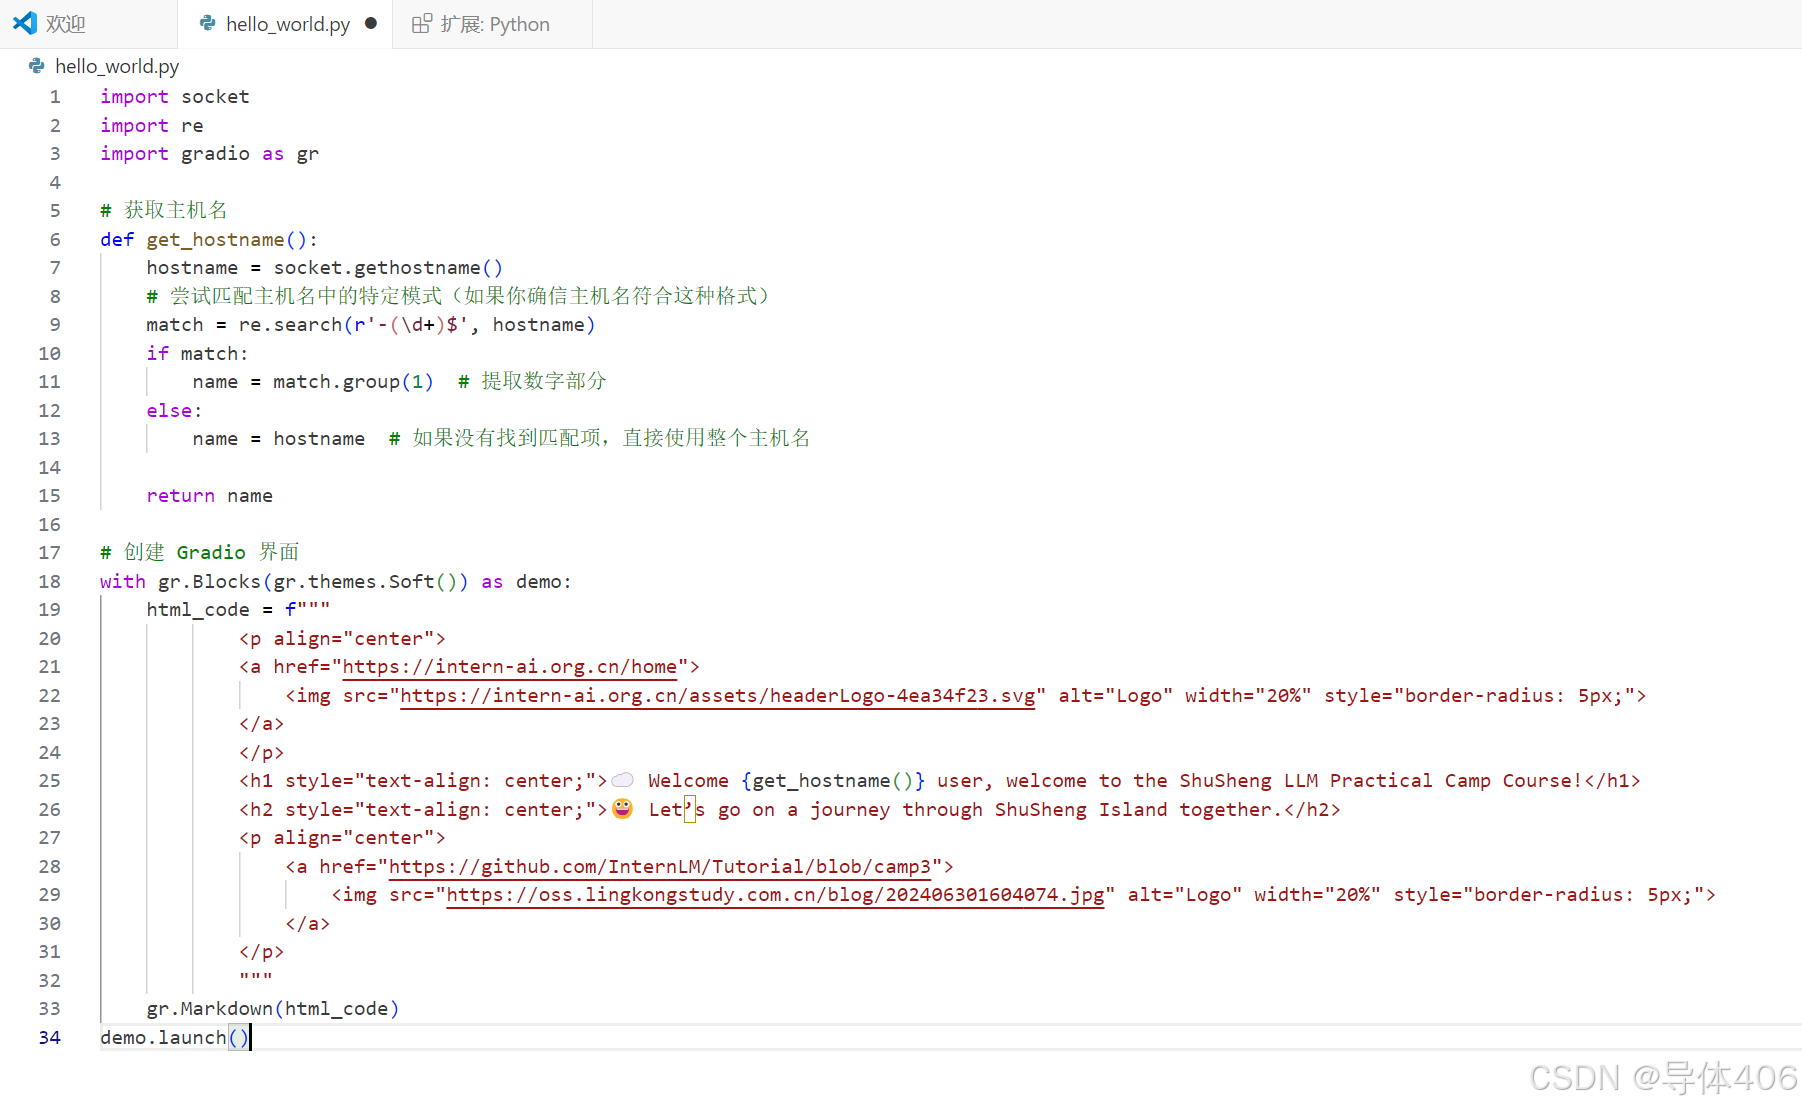Click the unsaved changes dot on hello_world.py tab
The height and width of the screenshot is (1110, 1802).
[x=370, y=23]
